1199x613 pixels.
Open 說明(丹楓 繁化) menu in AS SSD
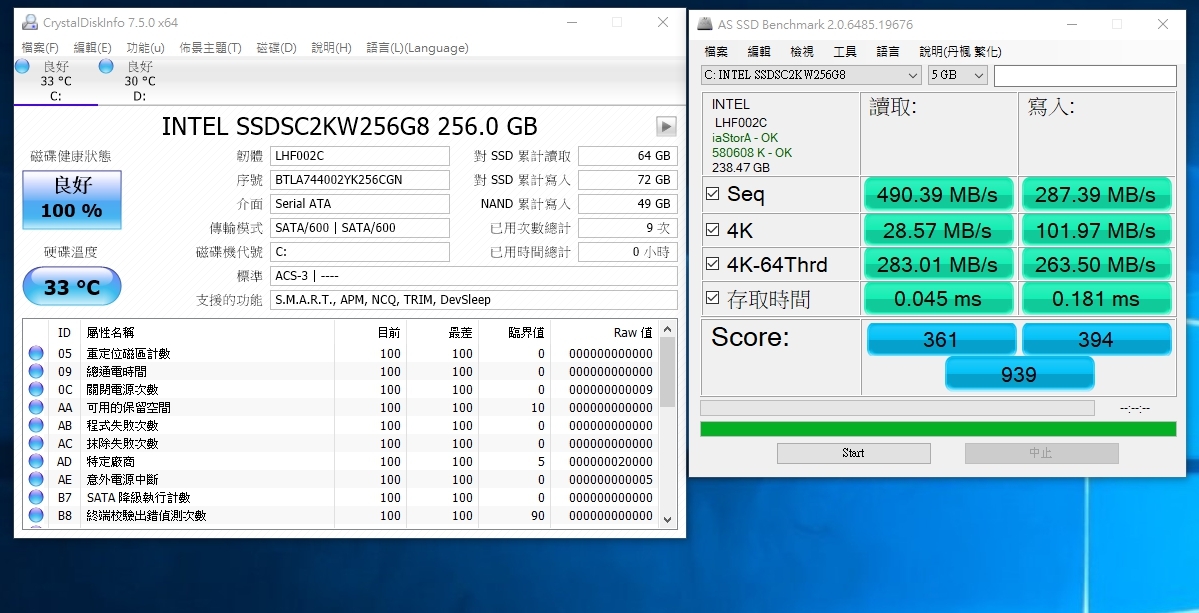click(x=960, y=52)
